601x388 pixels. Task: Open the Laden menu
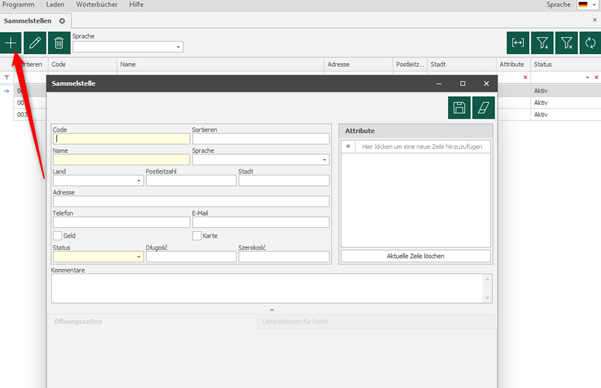tap(55, 5)
